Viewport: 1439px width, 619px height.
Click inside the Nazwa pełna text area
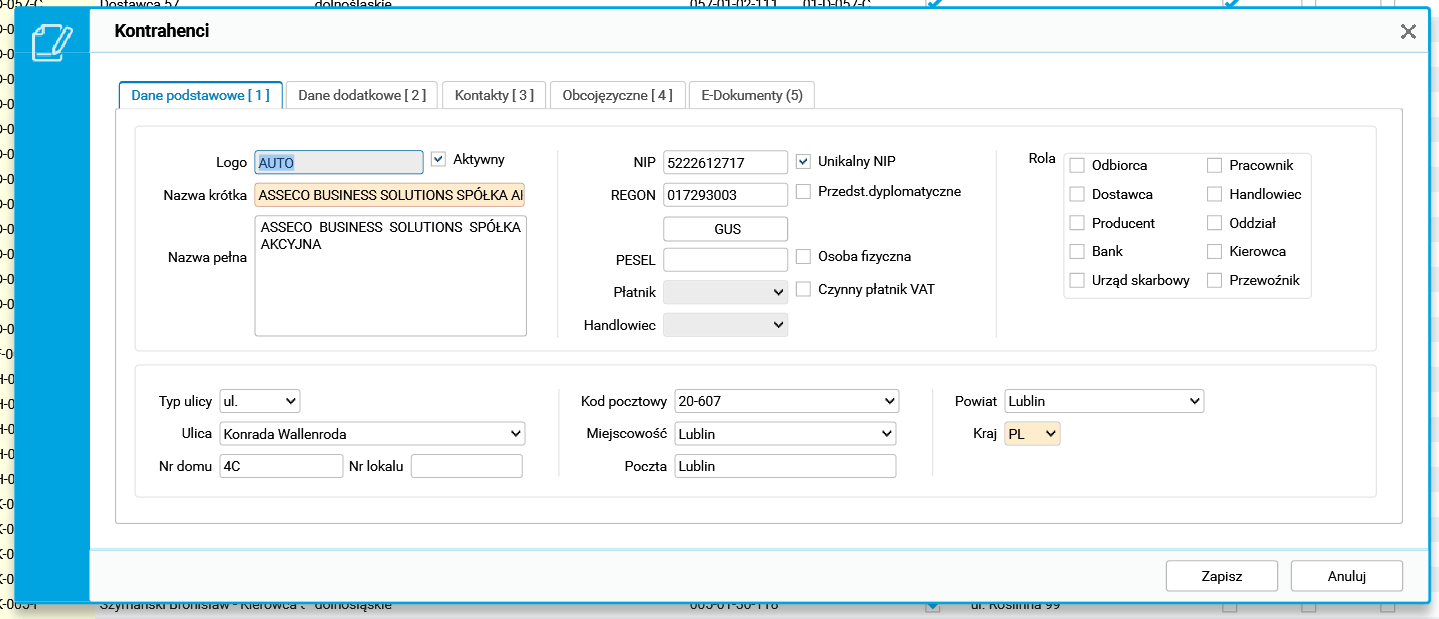pyautogui.click(x=390, y=275)
